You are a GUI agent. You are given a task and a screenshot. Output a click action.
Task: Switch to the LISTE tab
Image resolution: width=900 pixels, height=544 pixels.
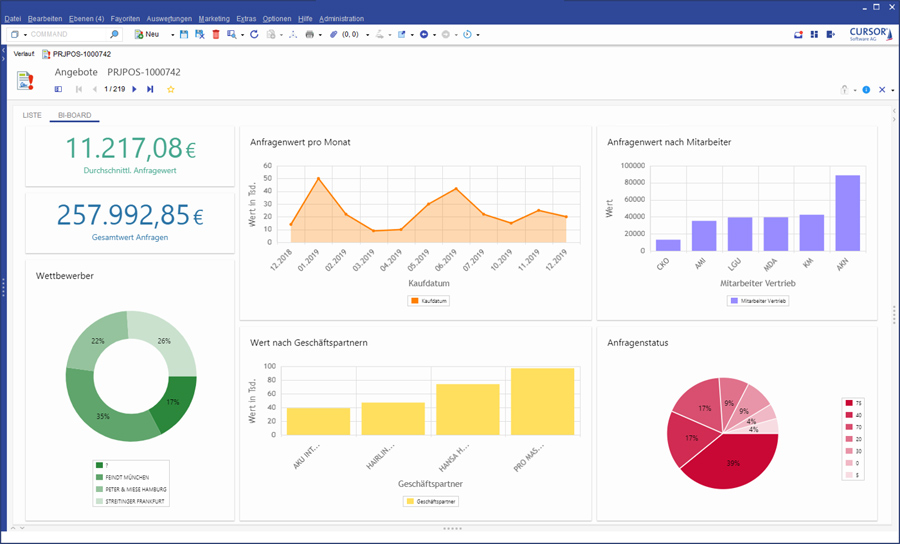click(32, 116)
